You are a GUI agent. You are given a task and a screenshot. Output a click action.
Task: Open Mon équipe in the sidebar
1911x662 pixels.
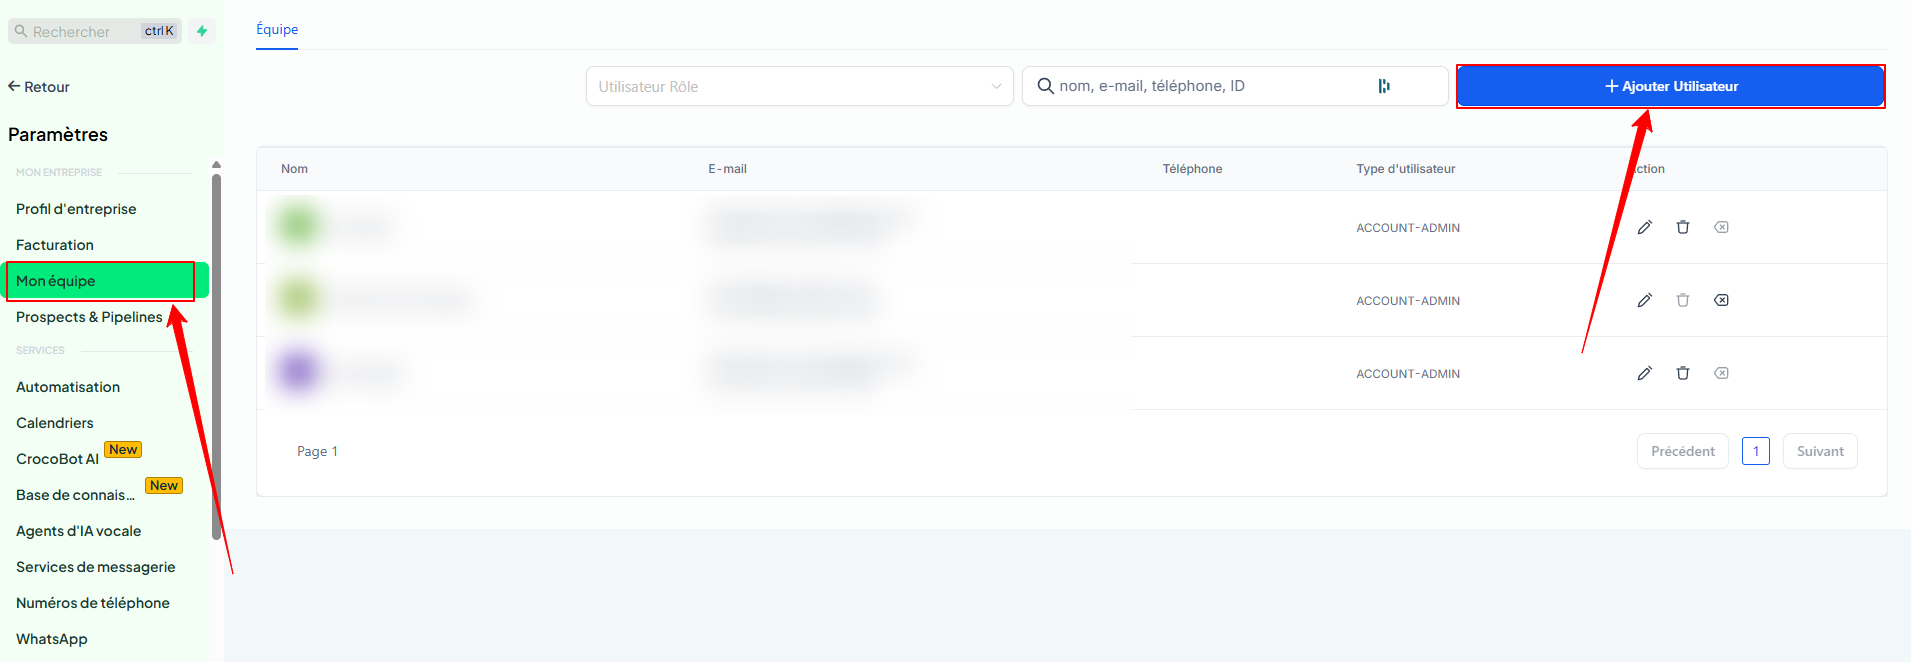coord(56,281)
